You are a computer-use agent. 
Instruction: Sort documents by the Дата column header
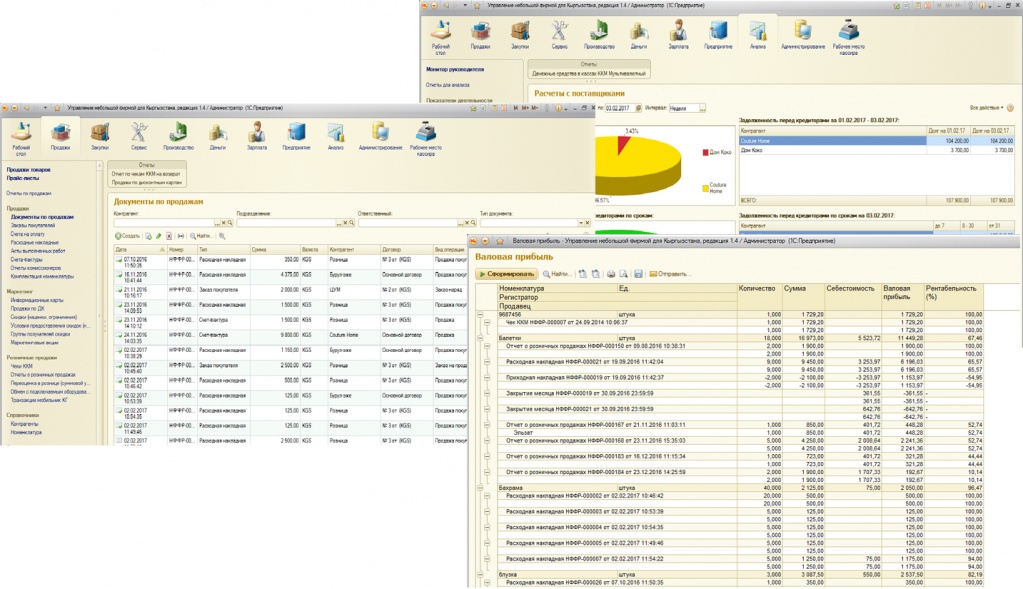click(140, 250)
